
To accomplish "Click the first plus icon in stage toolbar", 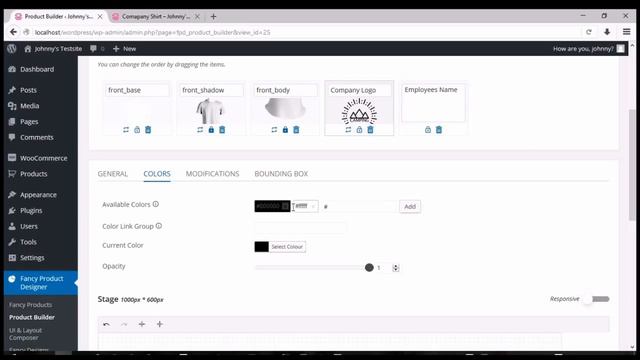I will tap(142, 324).
